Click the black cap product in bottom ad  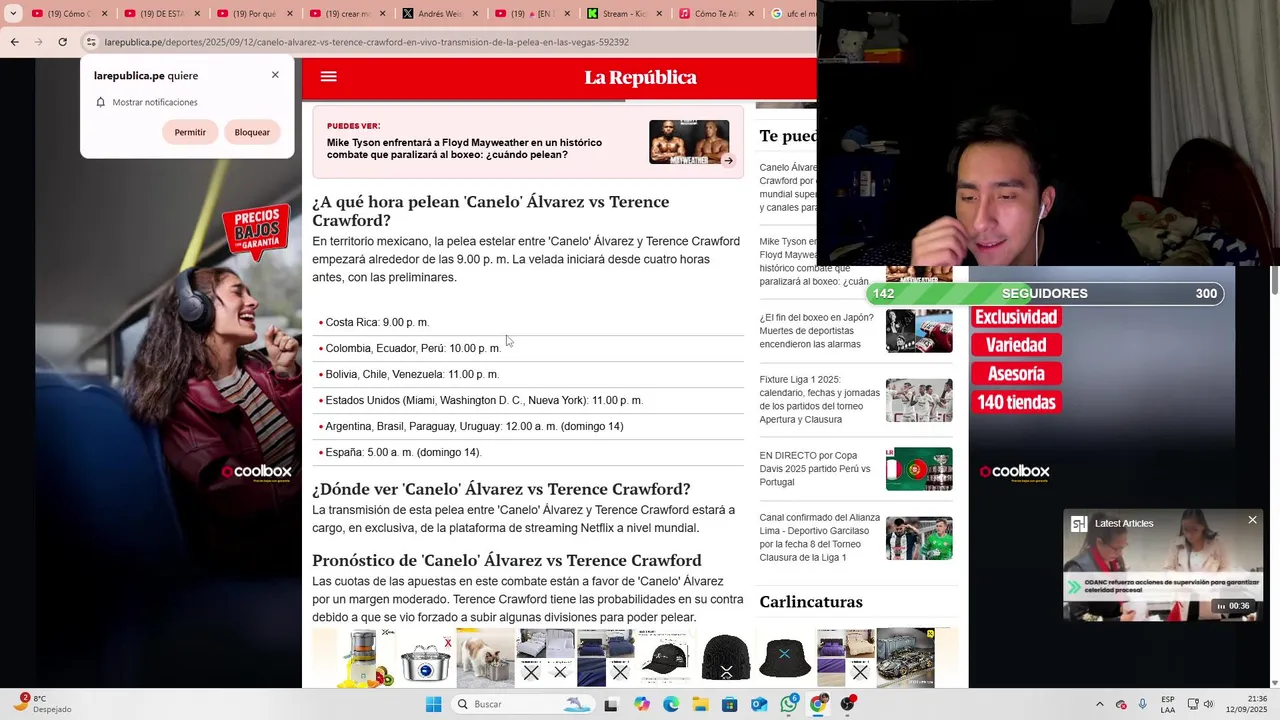coord(665,658)
